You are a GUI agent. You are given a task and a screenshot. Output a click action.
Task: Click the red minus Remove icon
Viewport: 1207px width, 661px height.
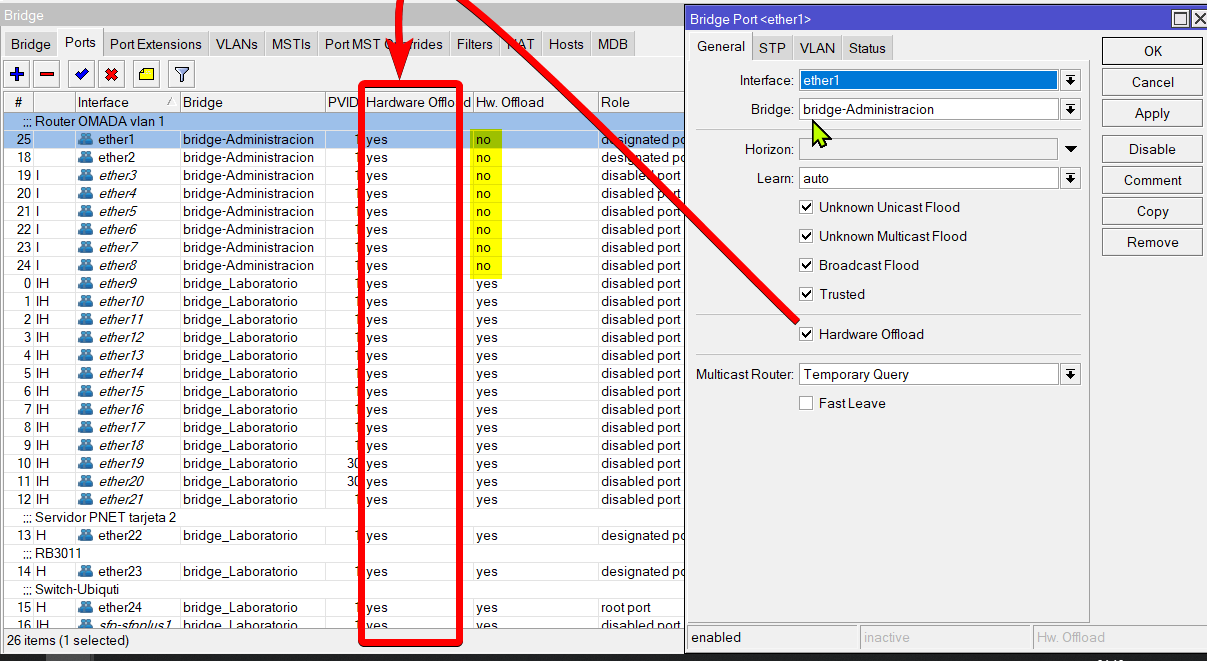(x=47, y=74)
